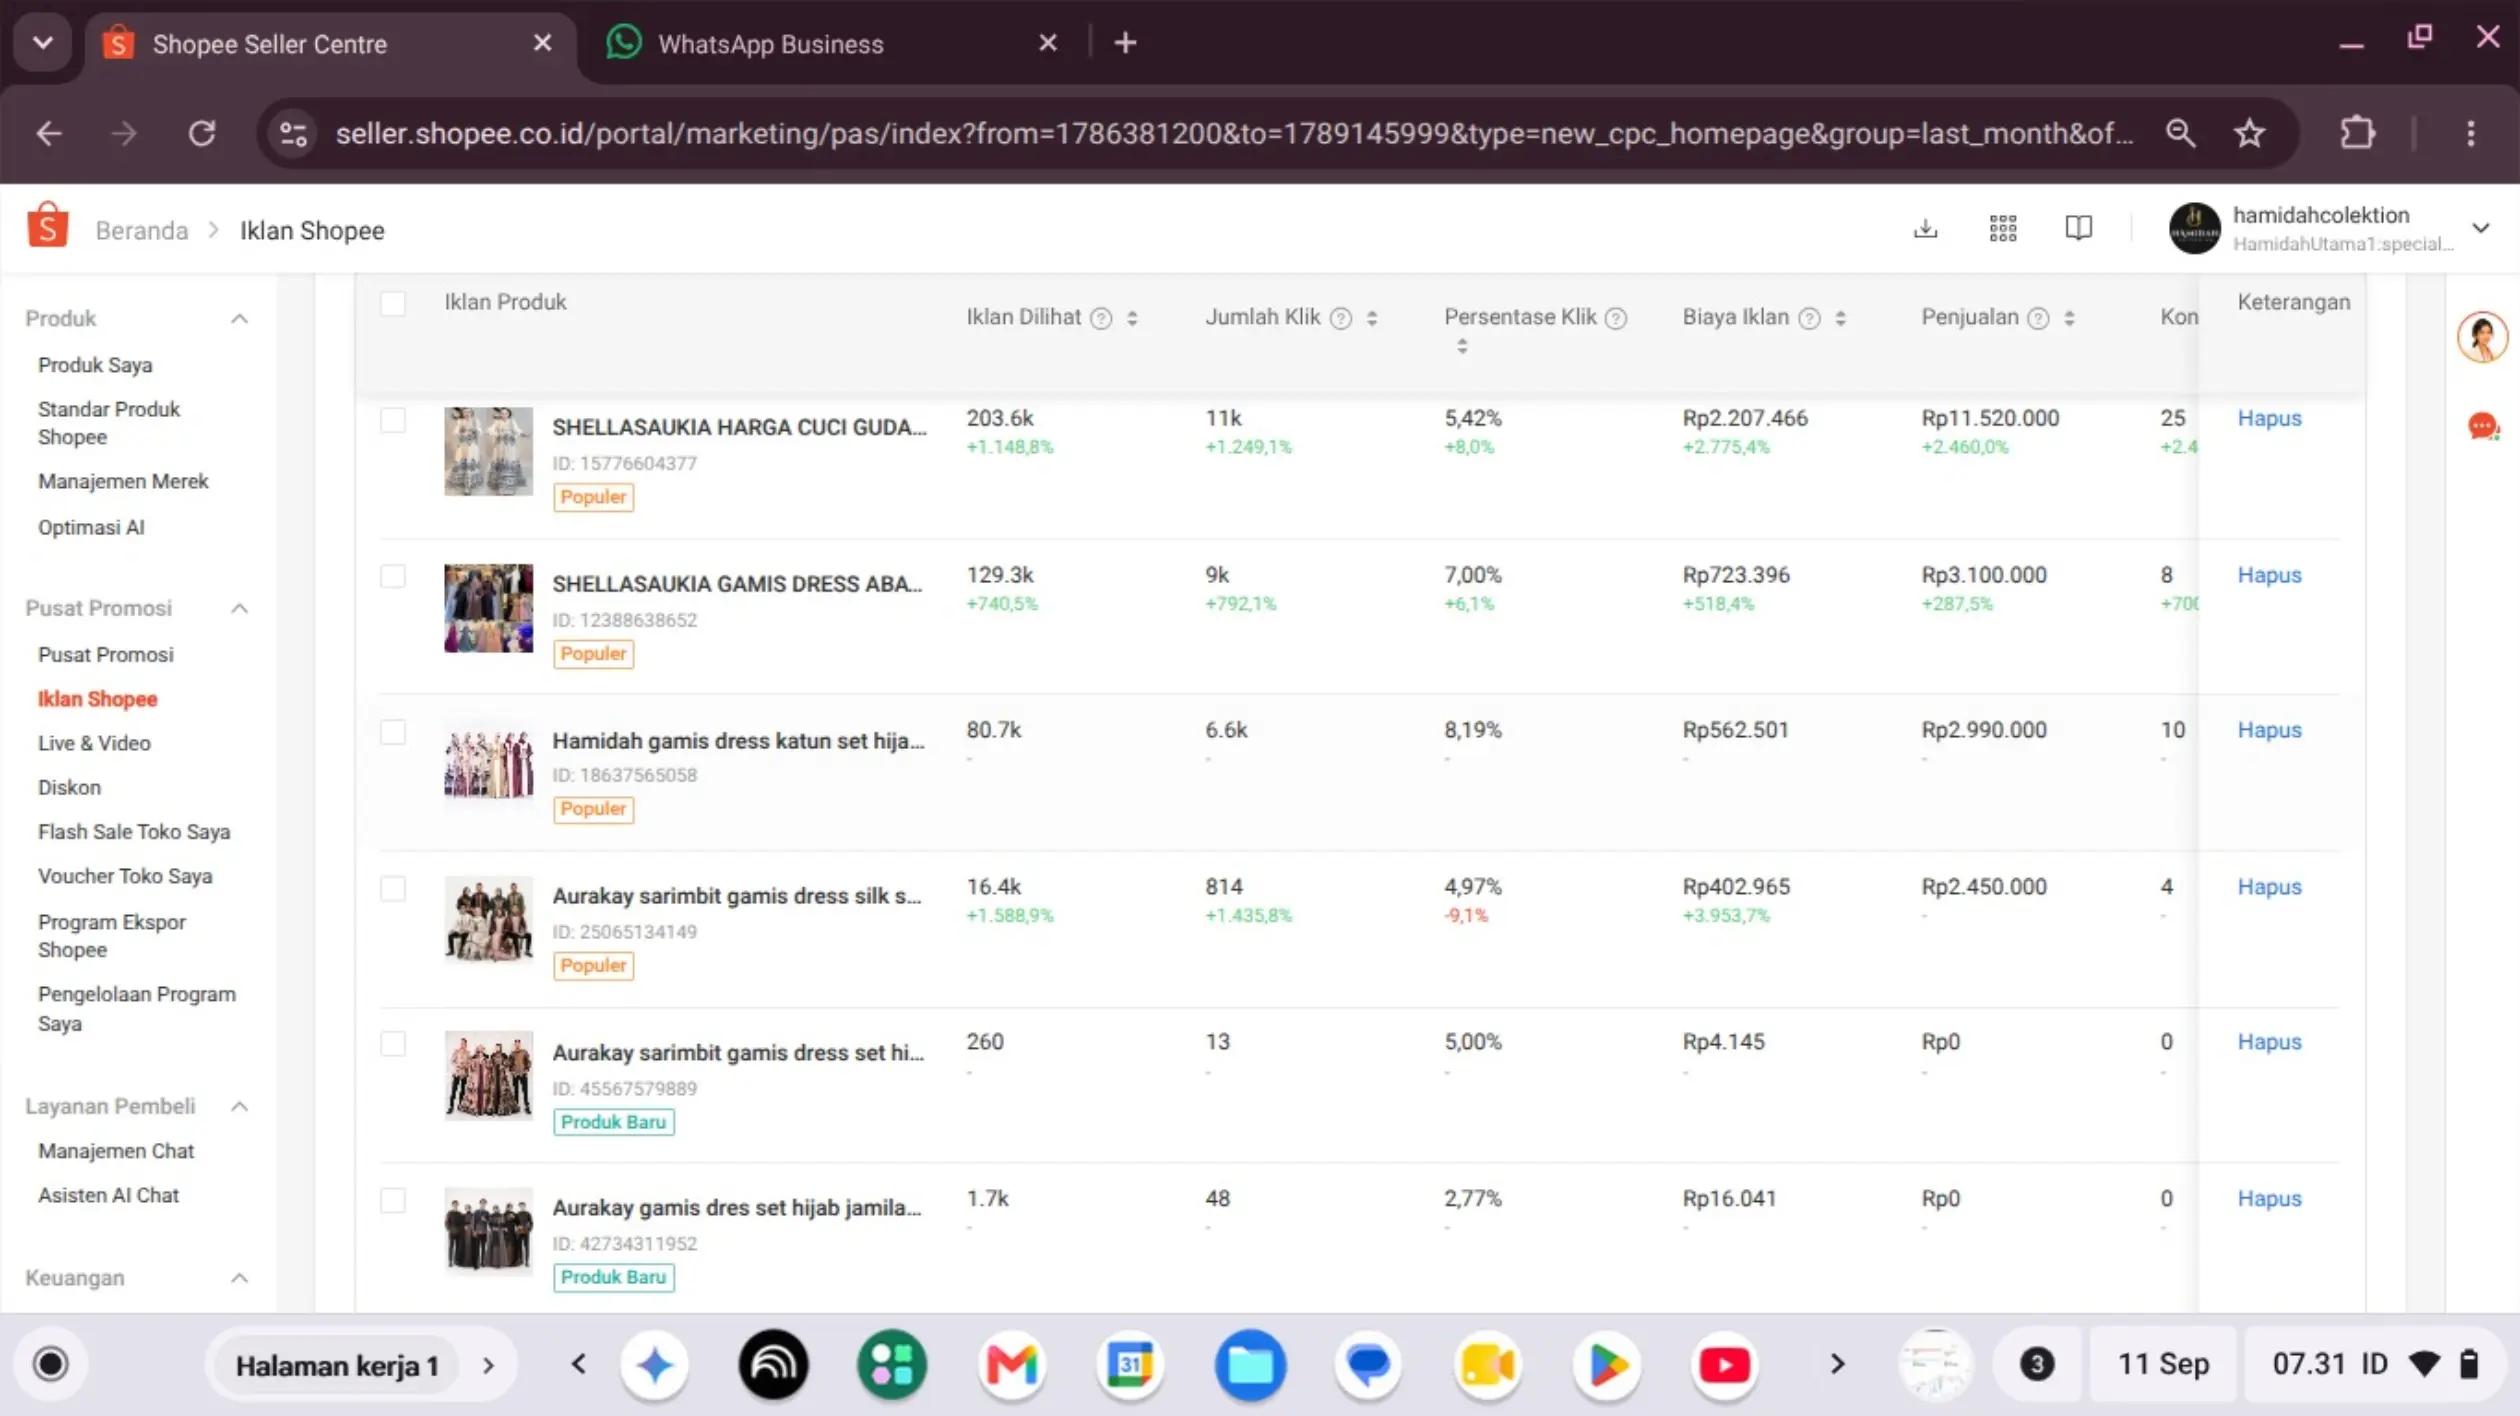Tick checkbox for Aurakay gamis dres set hijab jamila row
Viewport: 2520px width, 1416px height.
click(393, 1200)
